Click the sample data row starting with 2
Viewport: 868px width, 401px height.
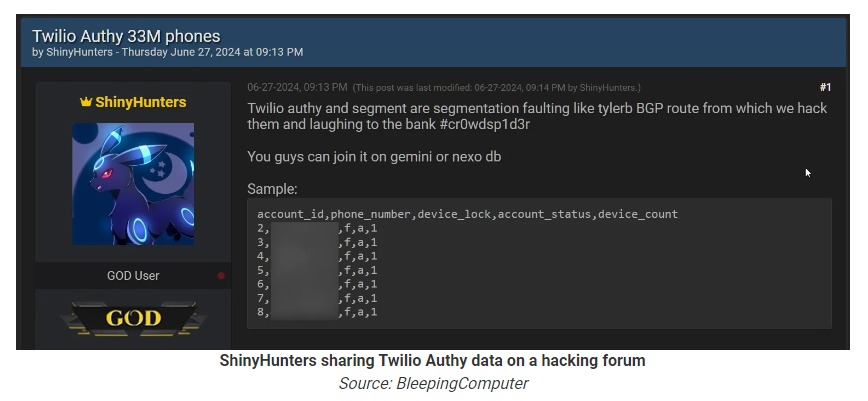tap(317, 228)
